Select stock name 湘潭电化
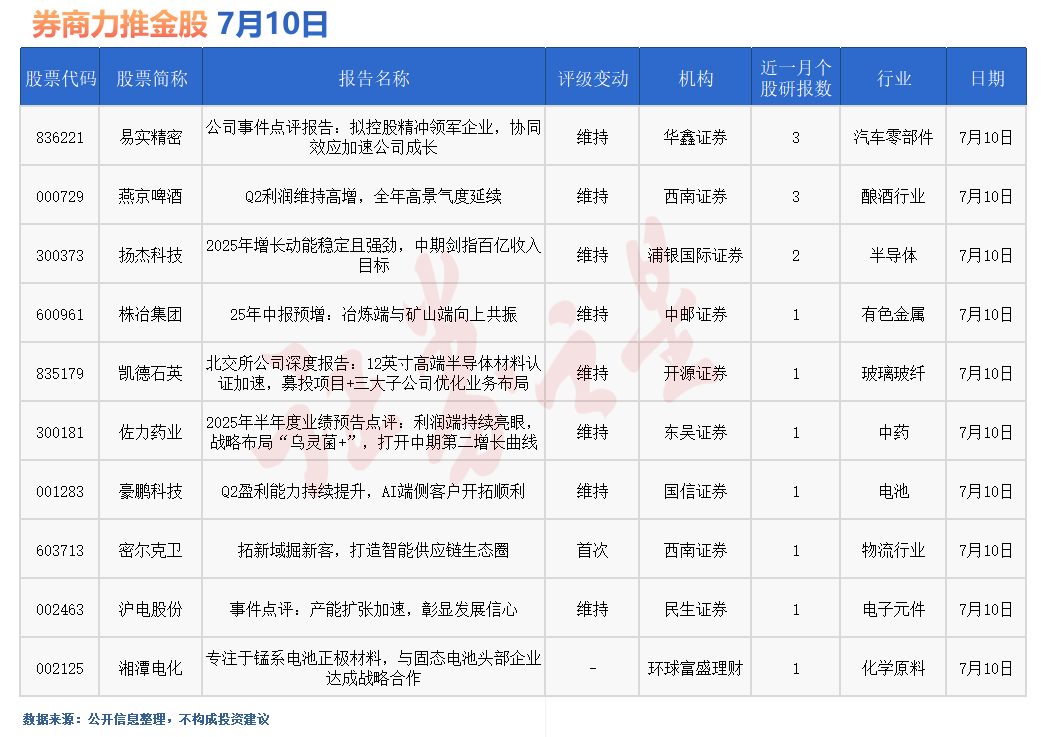This screenshot has width=1048, height=737. 150,668
